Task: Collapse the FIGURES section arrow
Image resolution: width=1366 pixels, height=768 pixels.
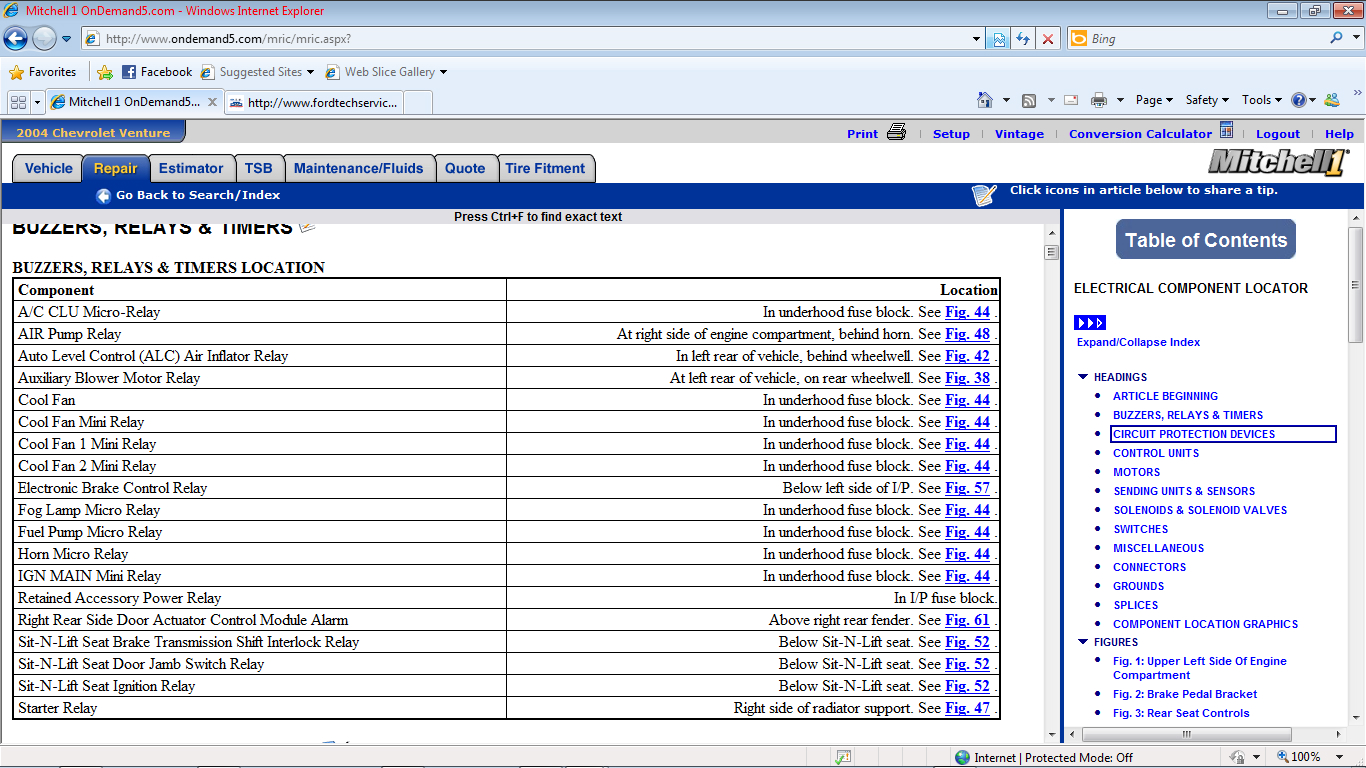Action: pos(1083,642)
